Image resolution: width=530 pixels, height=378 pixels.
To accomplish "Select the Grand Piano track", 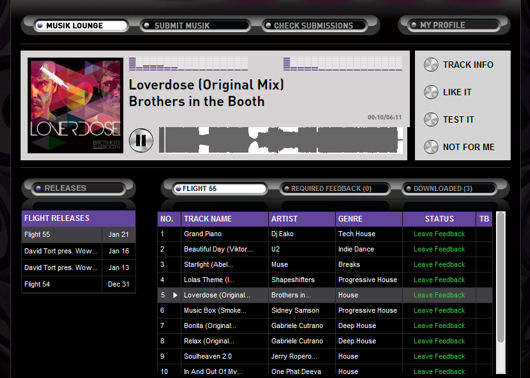I will point(202,234).
